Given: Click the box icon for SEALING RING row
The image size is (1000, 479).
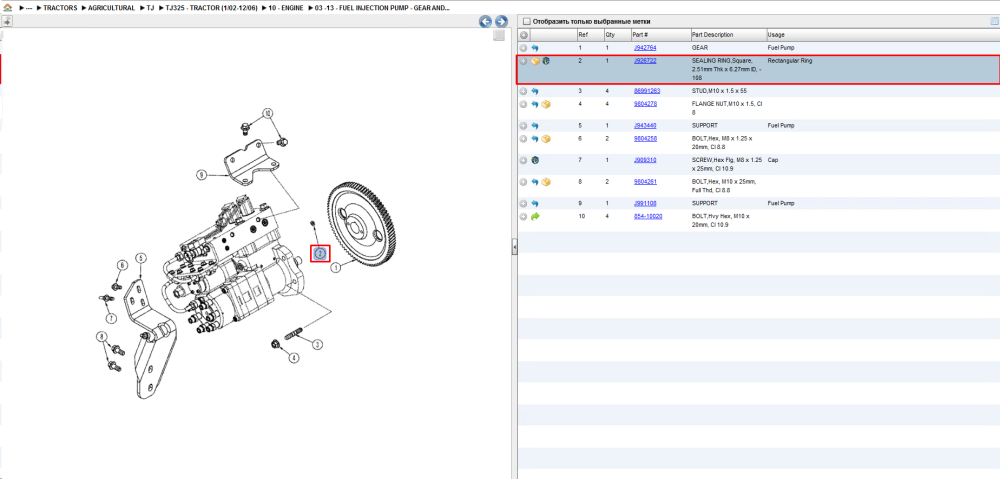Looking at the screenshot, I should 536,61.
